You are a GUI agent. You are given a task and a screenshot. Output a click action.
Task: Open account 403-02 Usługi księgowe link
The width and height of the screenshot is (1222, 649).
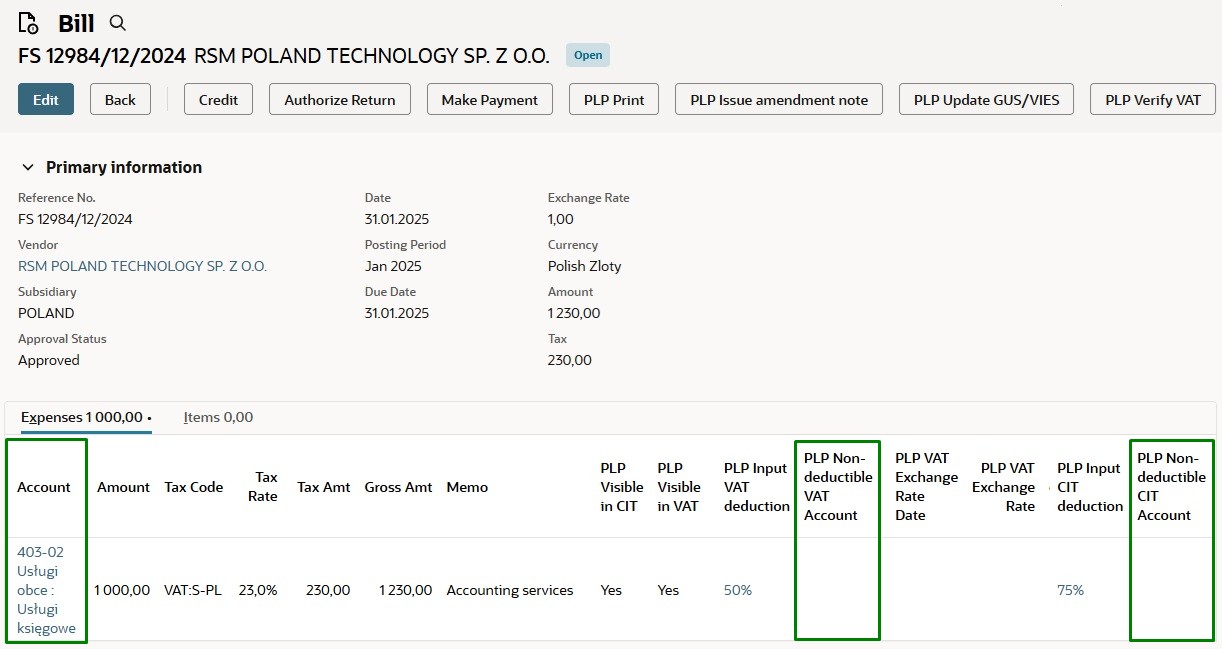point(46,590)
